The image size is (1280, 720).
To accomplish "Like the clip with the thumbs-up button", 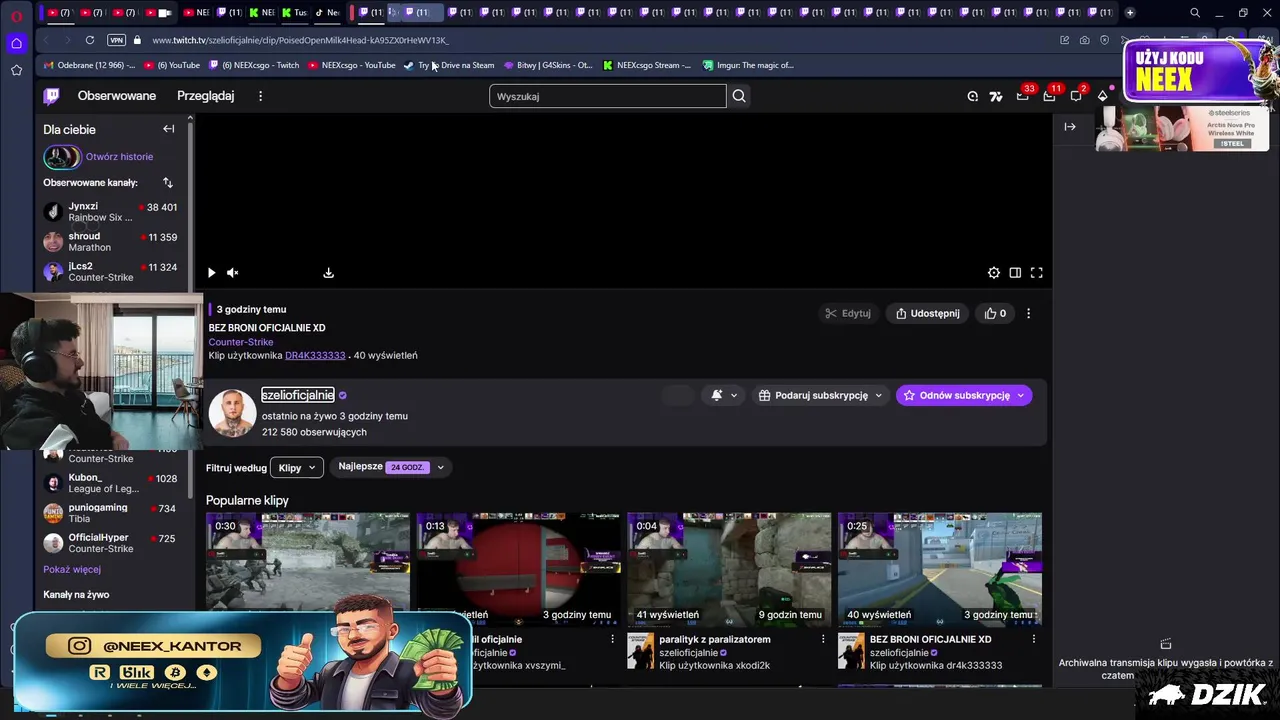I will click(995, 313).
